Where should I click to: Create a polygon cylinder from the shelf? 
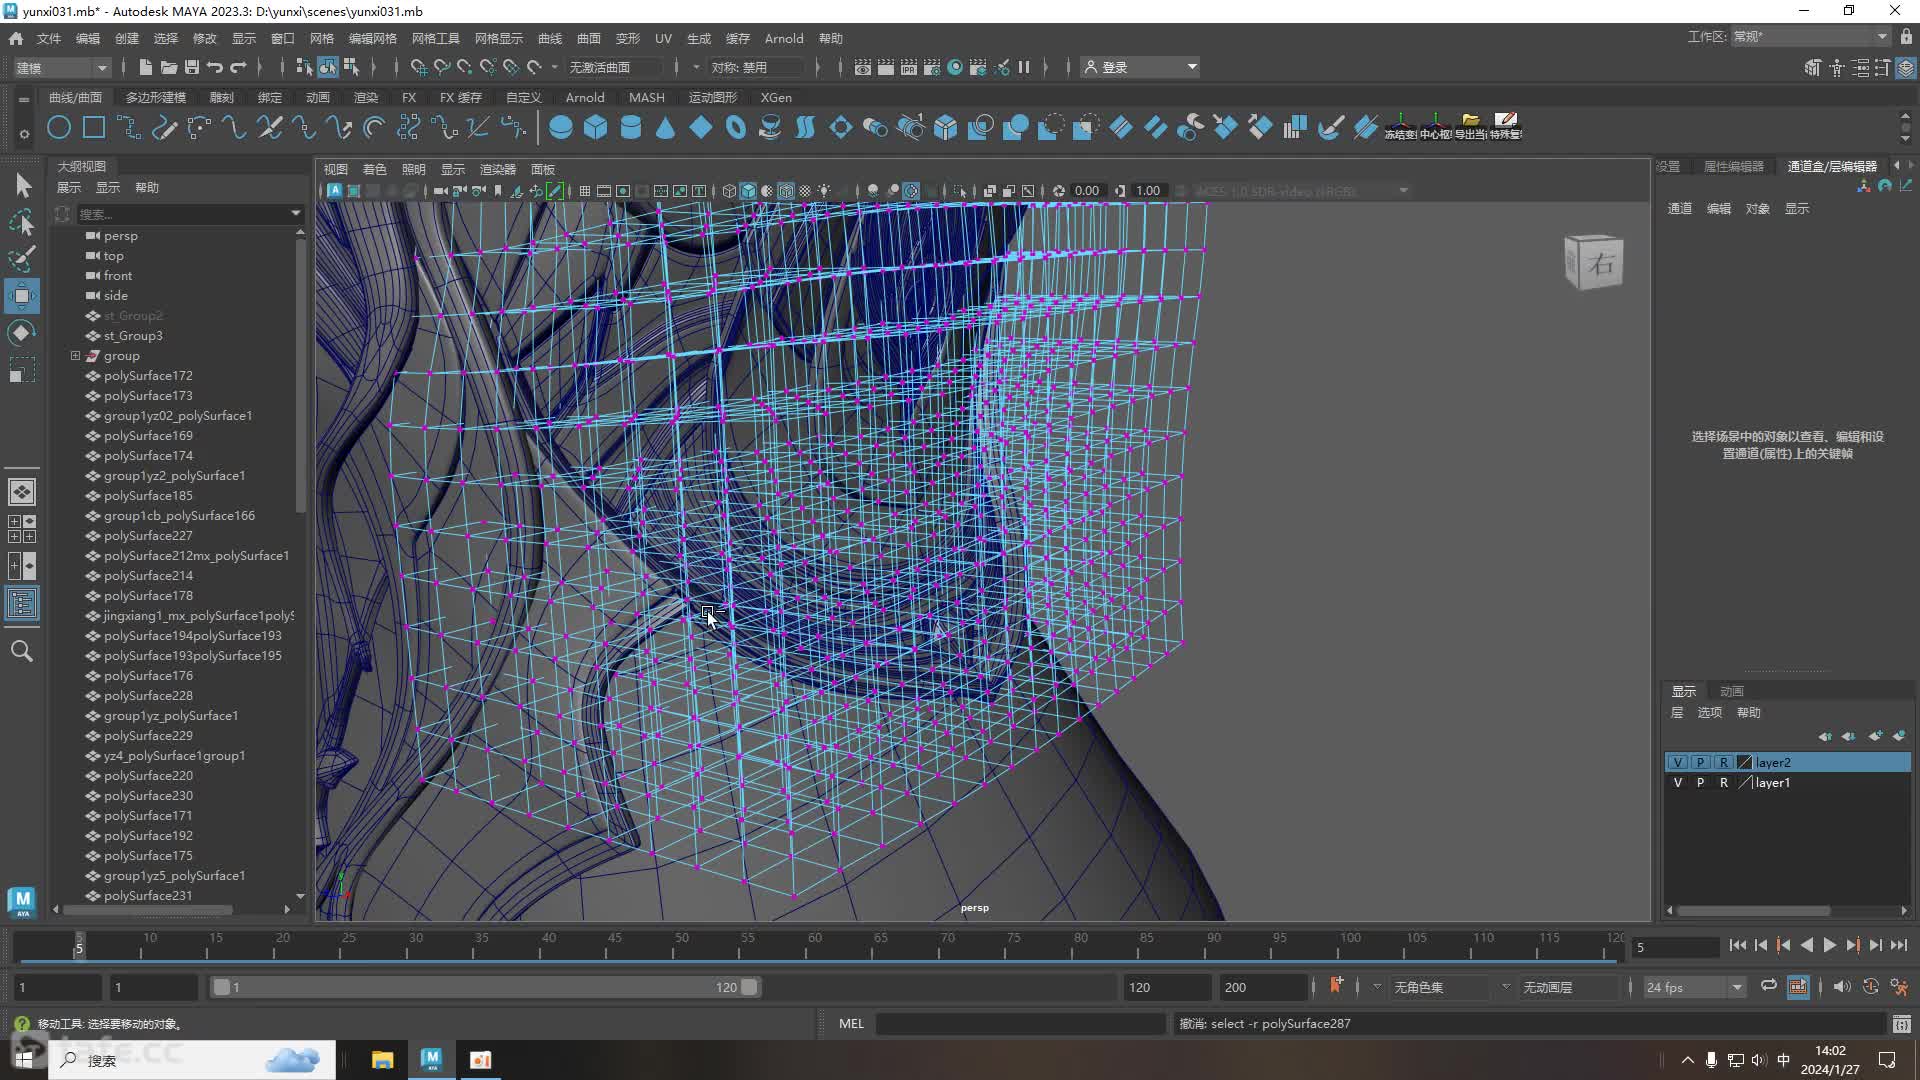[x=631, y=127]
